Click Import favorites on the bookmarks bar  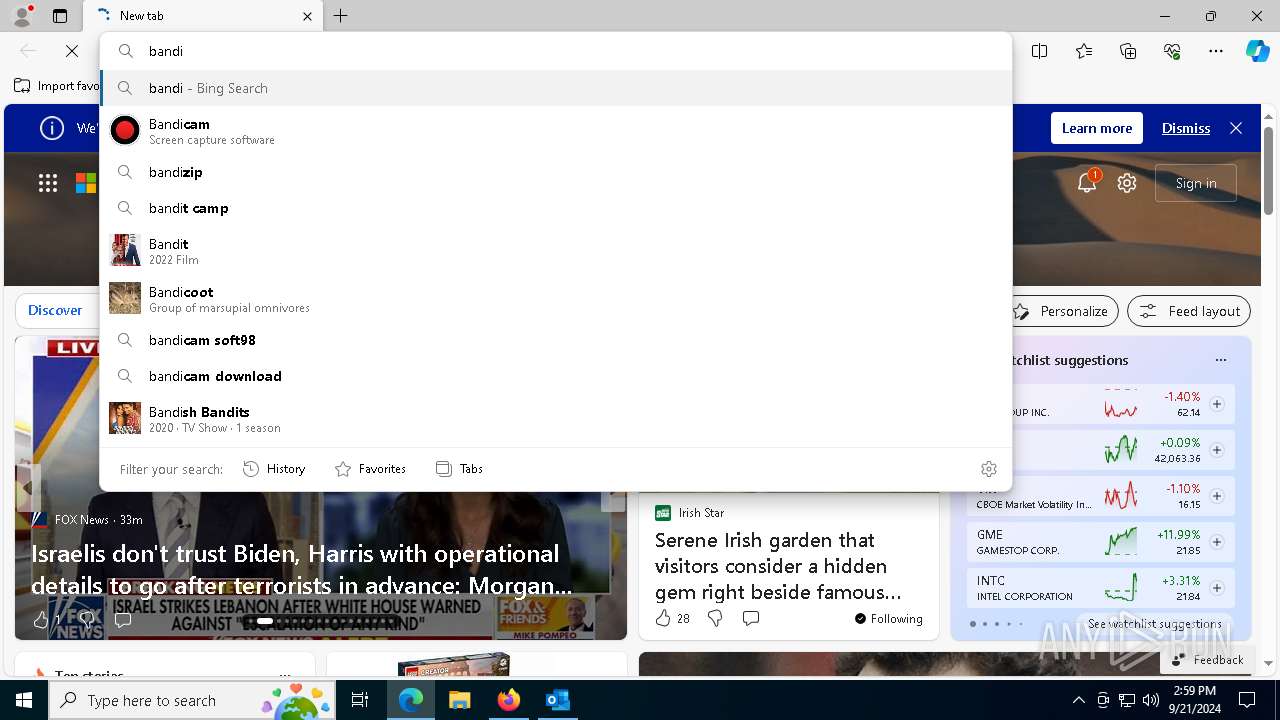pos(57,86)
